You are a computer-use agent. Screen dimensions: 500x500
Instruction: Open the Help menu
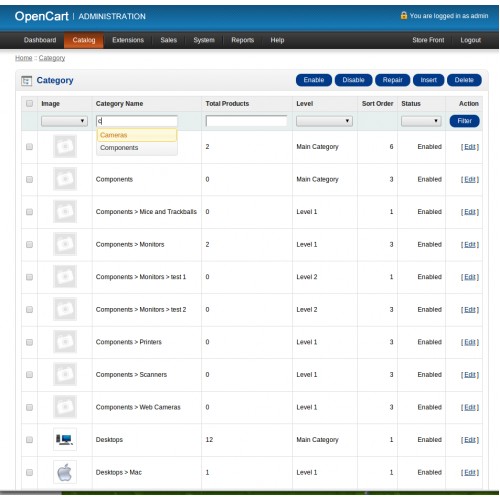tap(277, 40)
